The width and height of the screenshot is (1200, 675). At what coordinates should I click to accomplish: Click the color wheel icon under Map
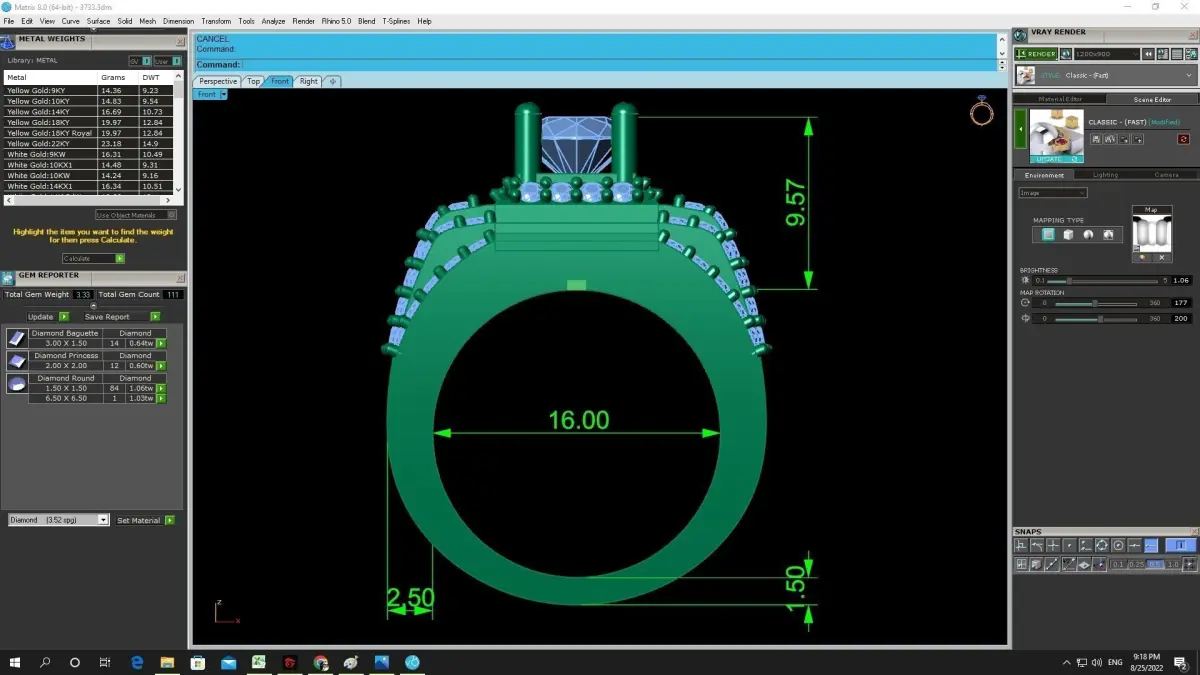pos(1142,258)
